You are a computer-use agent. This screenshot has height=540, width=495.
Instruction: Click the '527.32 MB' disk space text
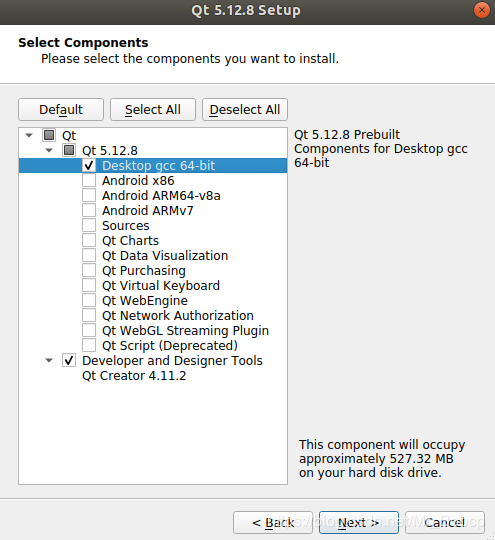[422, 459]
